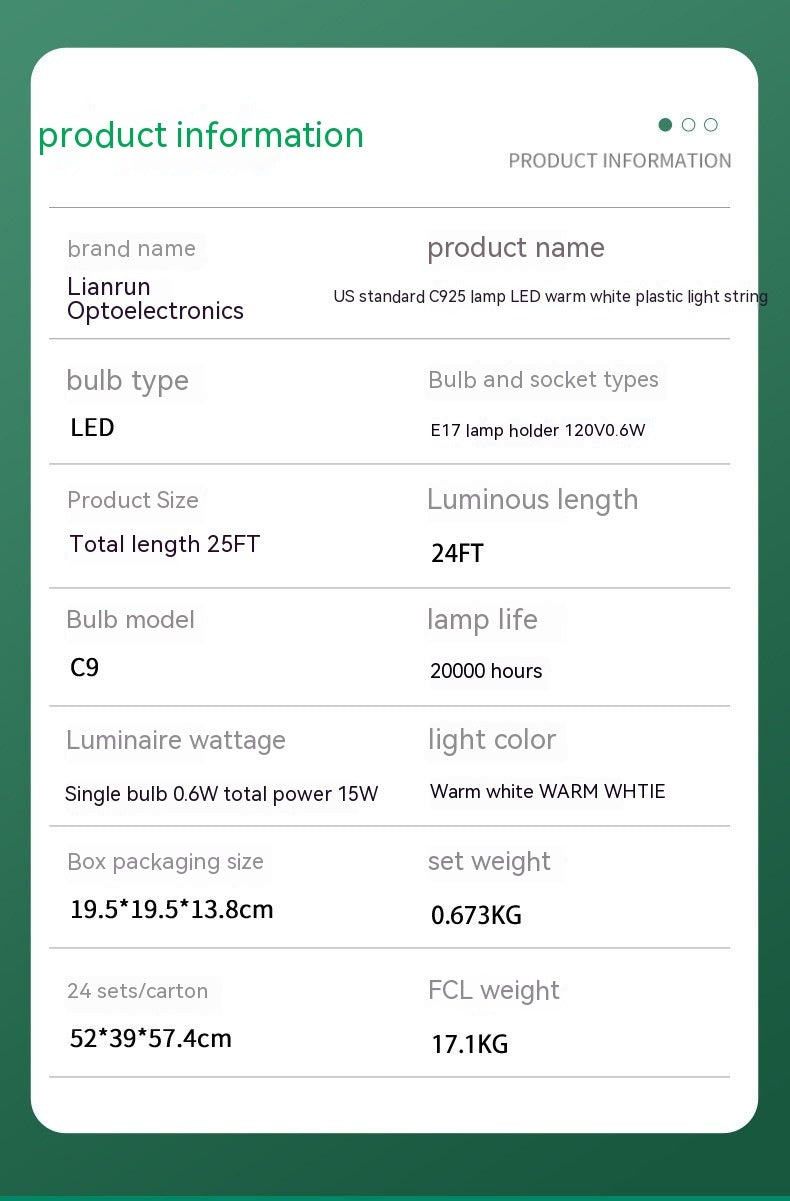Click the 'brand name' label
This screenshot has width=790, height=1201.
(131, 249)
